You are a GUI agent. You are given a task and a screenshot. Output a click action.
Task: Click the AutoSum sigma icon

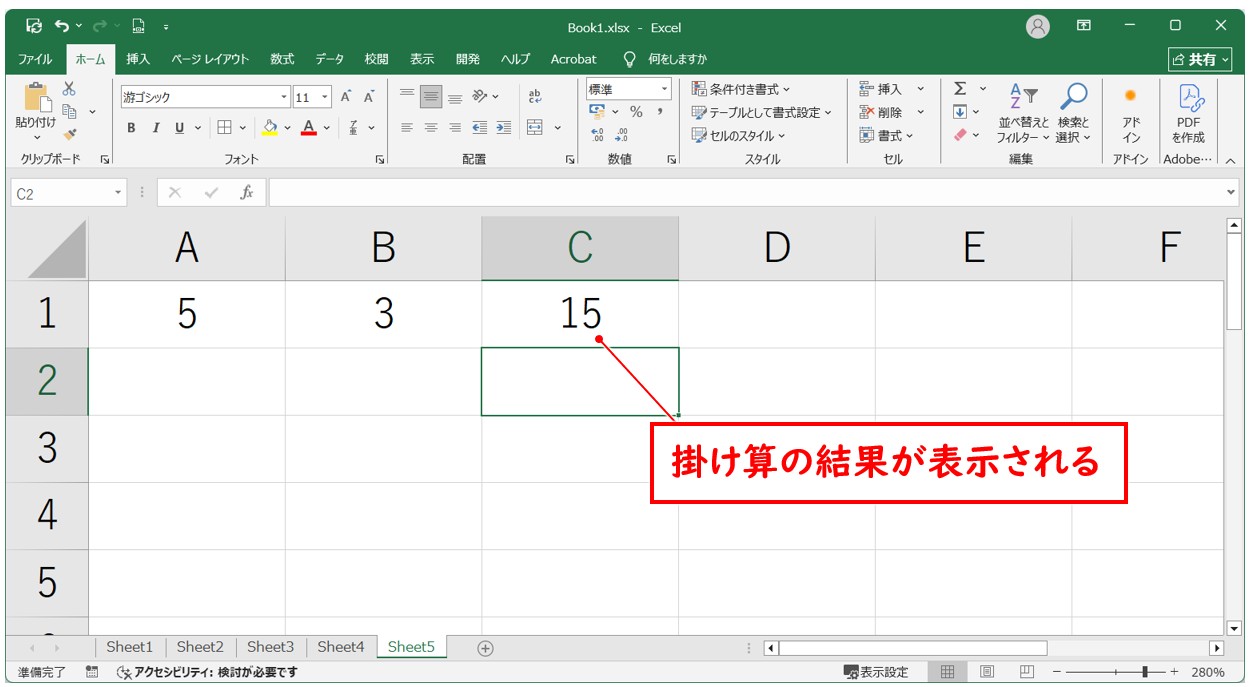coord(960,89)
